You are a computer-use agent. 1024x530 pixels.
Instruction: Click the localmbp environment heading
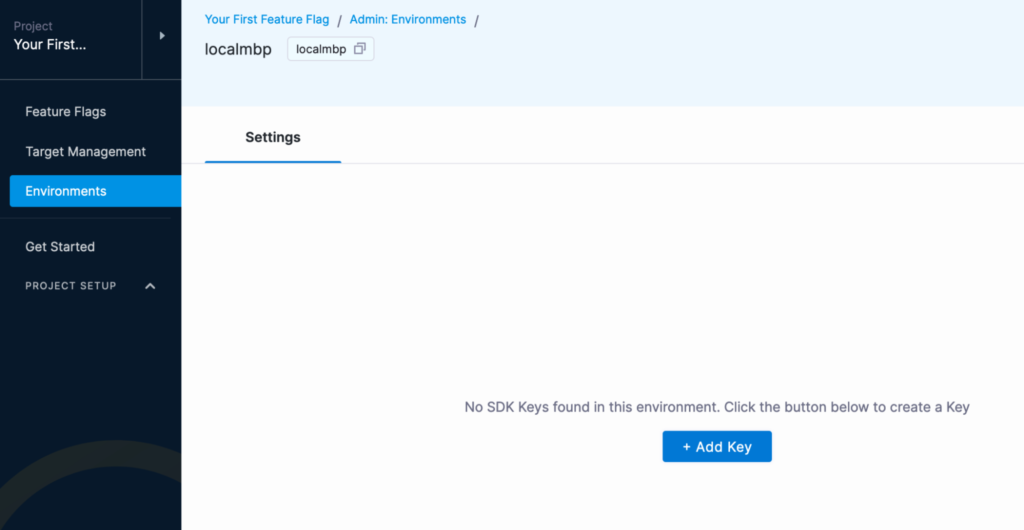238,50
